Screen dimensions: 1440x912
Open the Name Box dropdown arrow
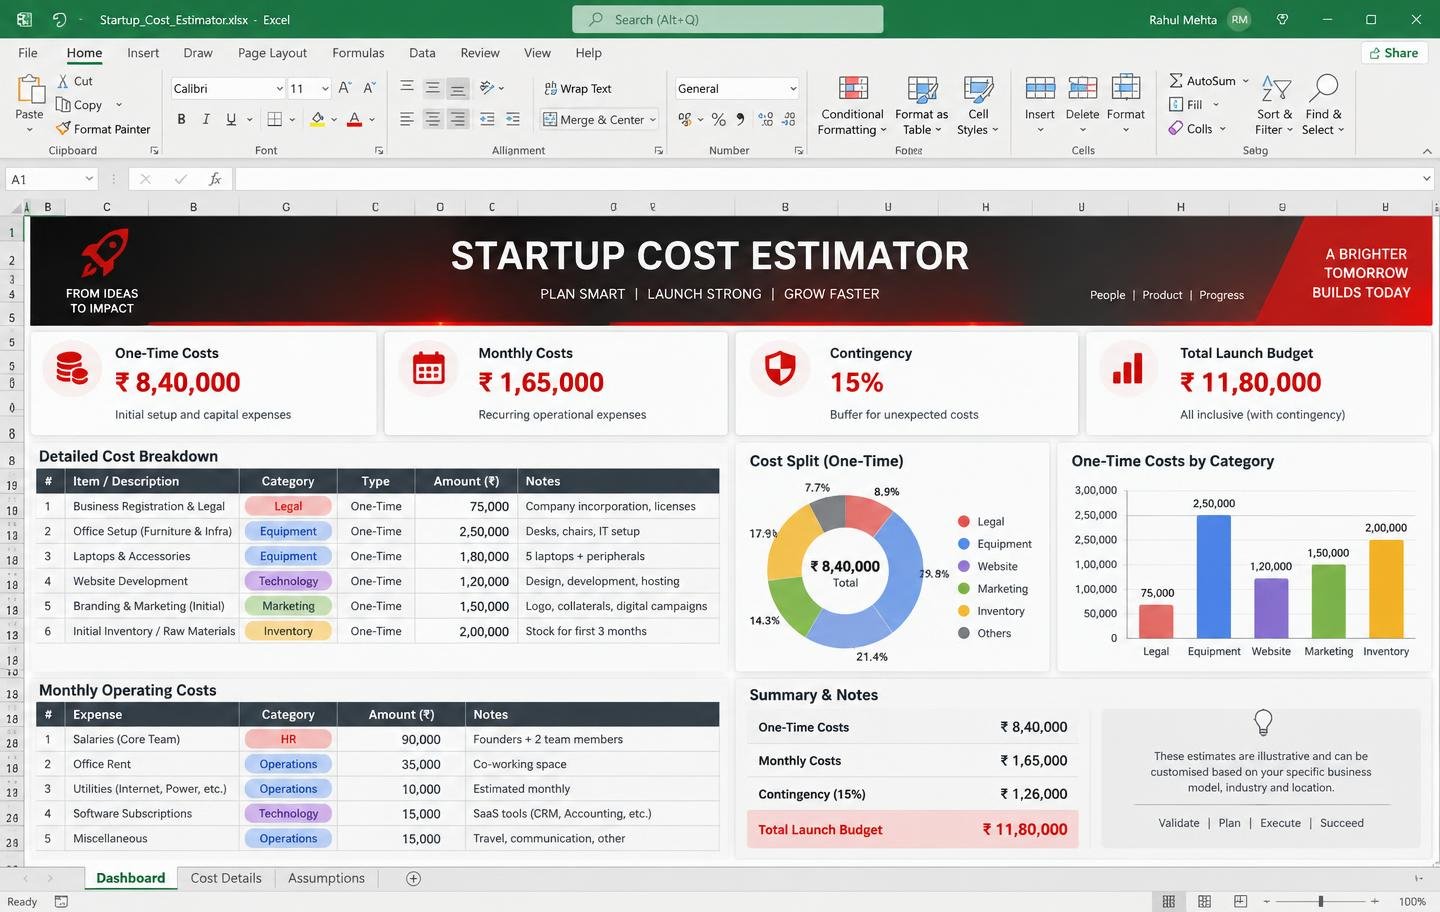(x=89, y=179)
